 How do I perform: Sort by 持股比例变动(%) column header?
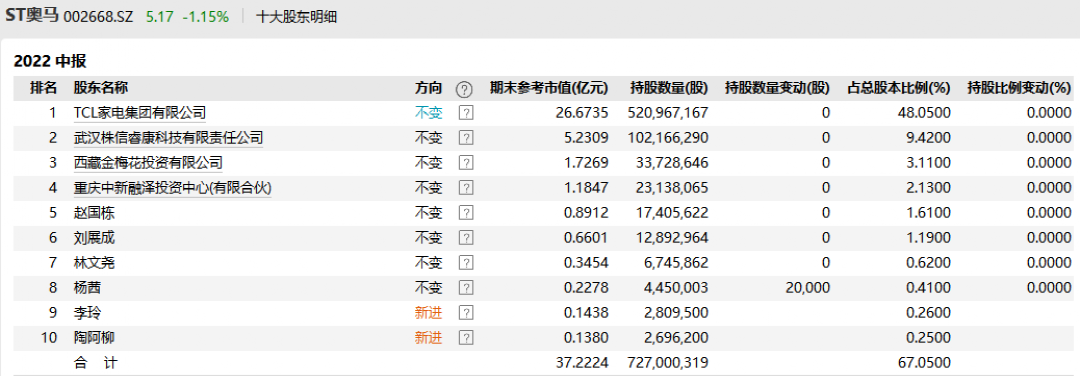click(1019, 88)
